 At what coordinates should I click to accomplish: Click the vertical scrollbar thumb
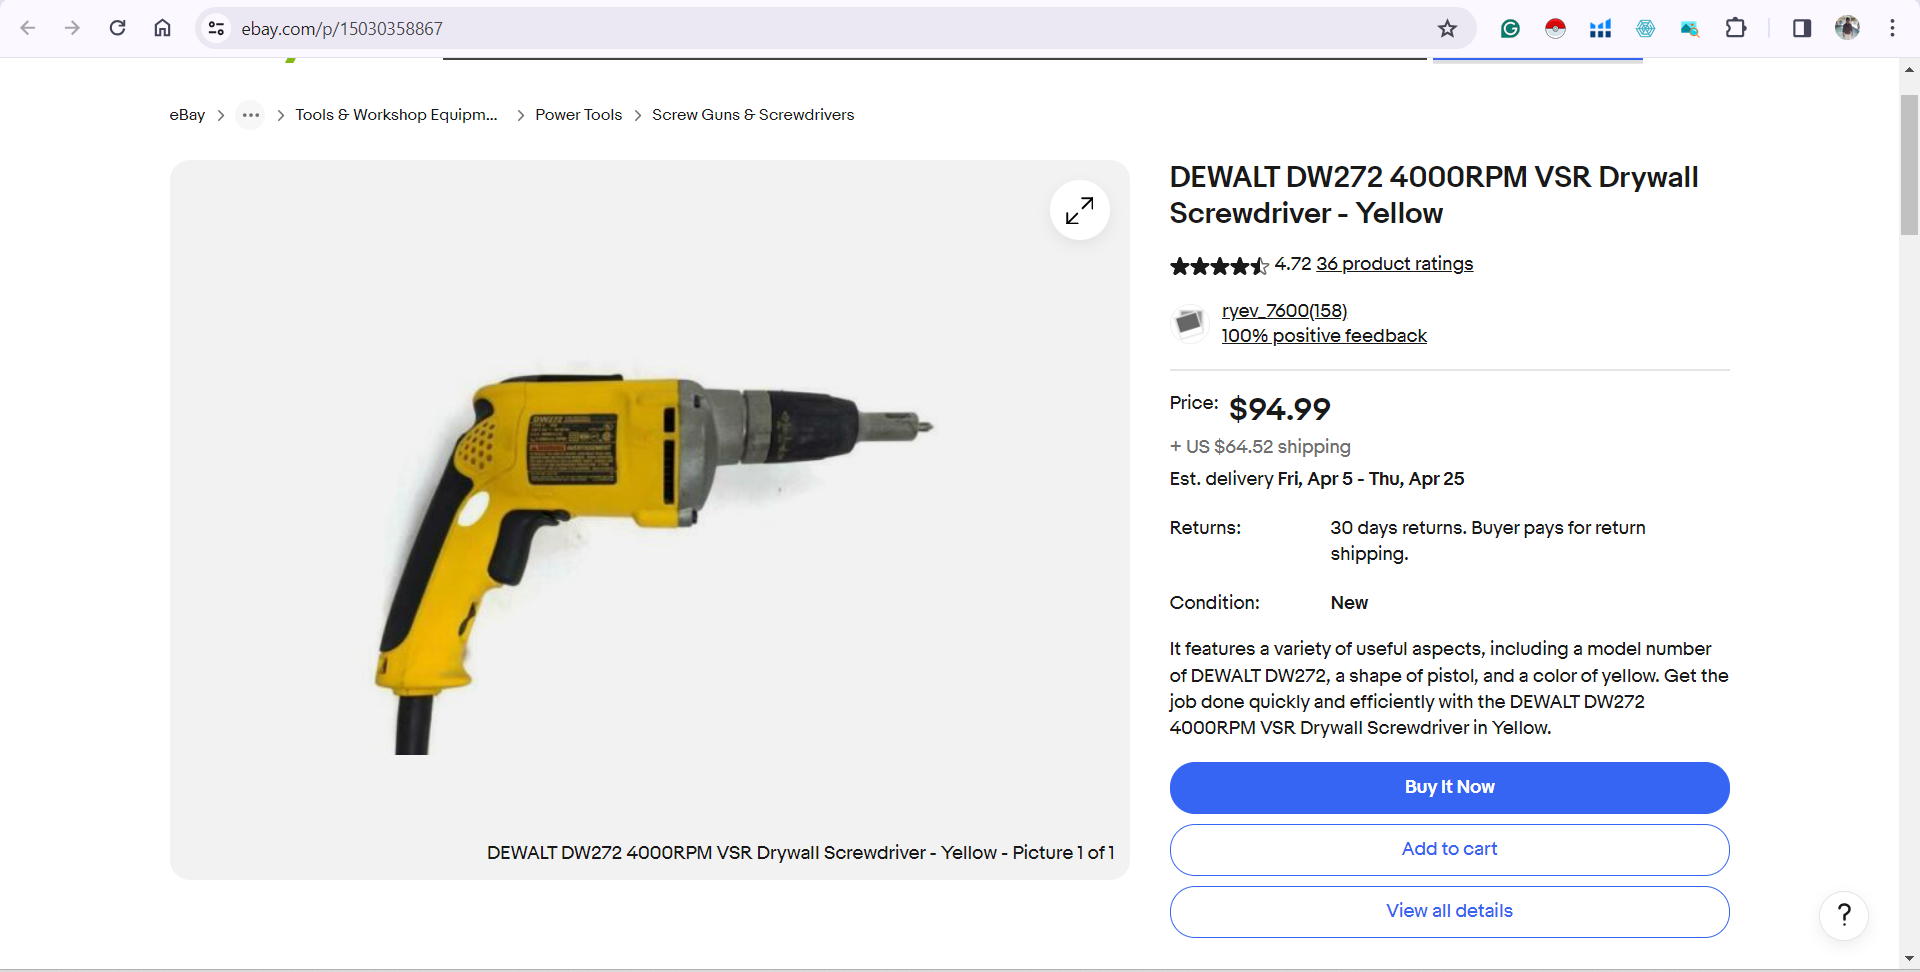pyautogui.click(x=1909, y=165)
